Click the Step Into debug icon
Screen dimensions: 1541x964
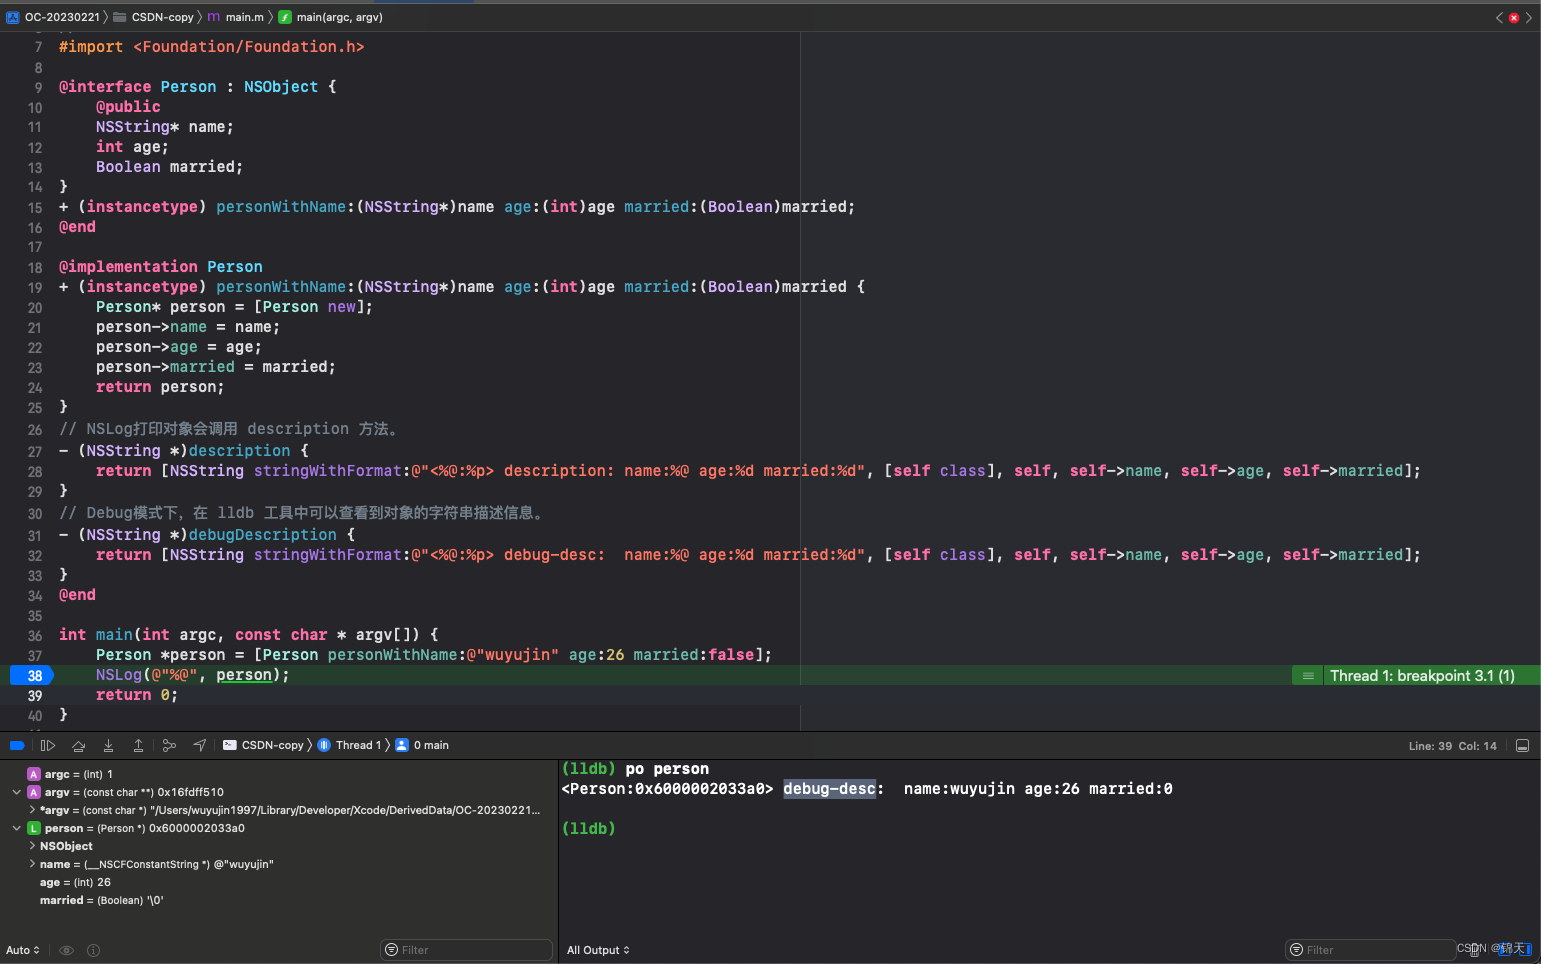pyautogui.click(x=108, y=745)
